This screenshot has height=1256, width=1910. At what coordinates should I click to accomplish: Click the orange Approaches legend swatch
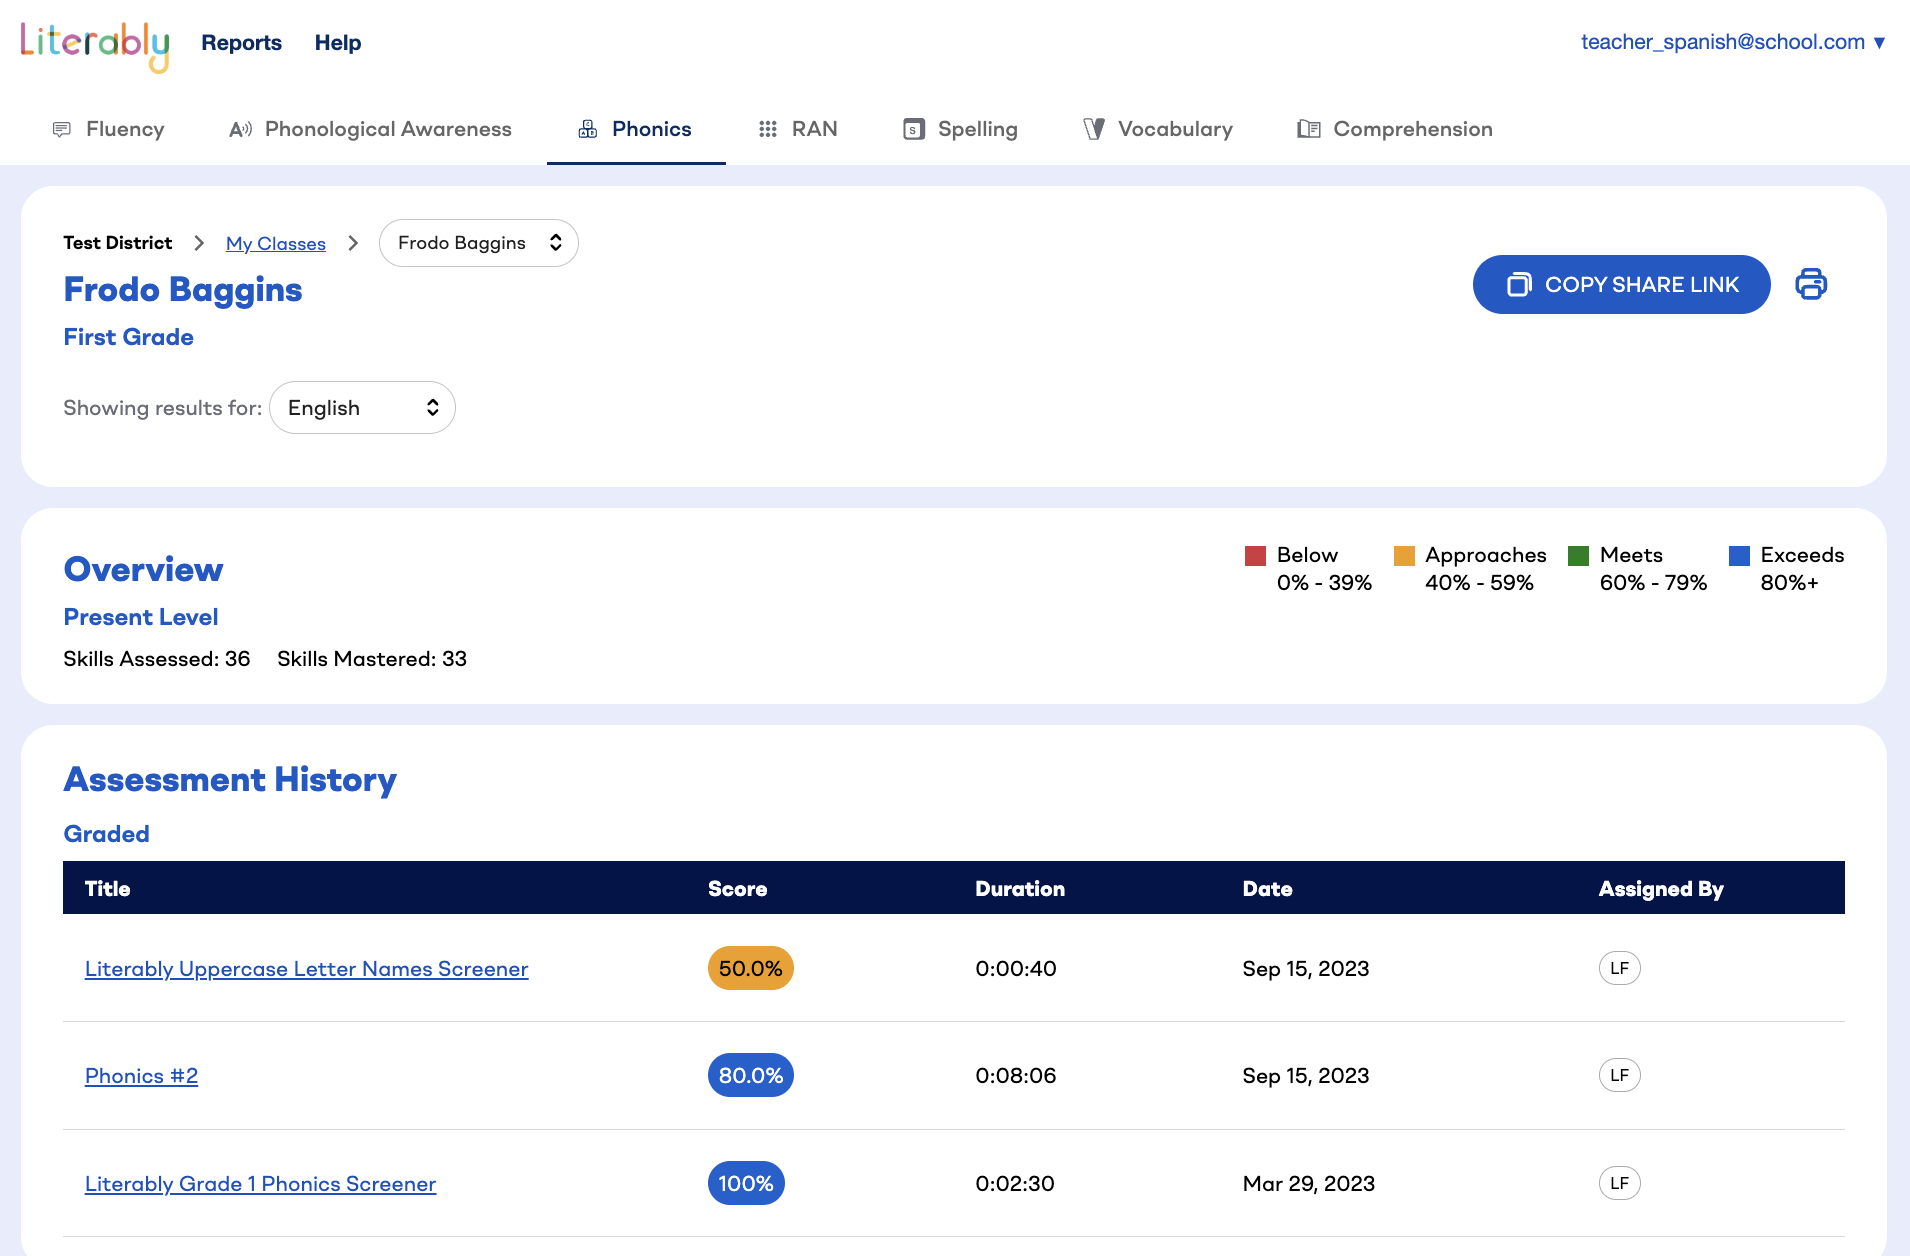(x=1404, y=556)
